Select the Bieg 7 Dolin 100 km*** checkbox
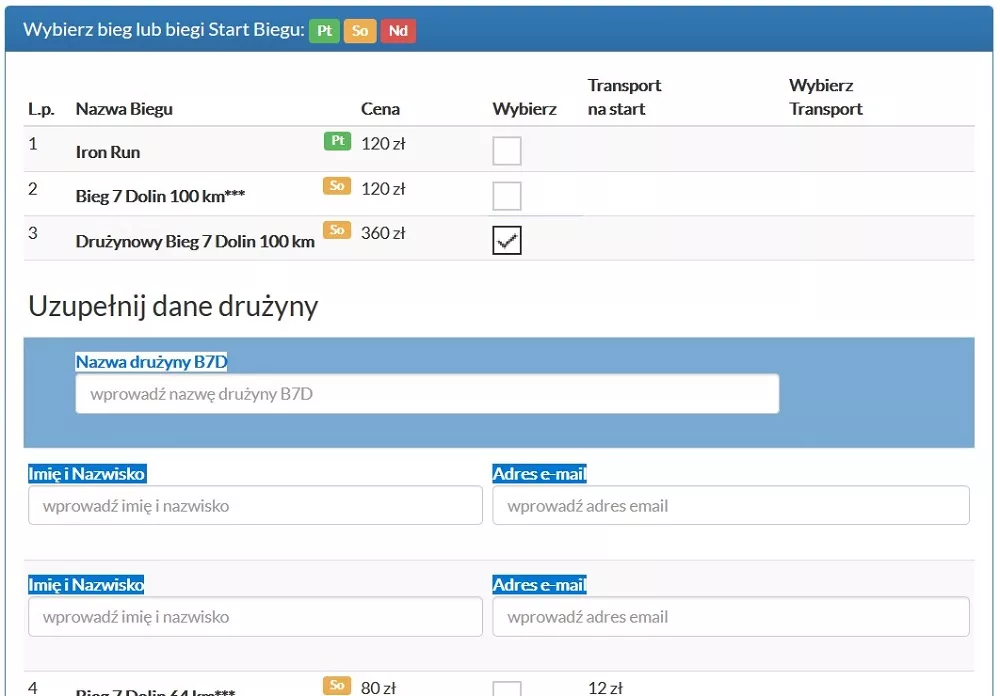Image resolution: width=1000 pixels, height=696 pixels. coord(507,196)
